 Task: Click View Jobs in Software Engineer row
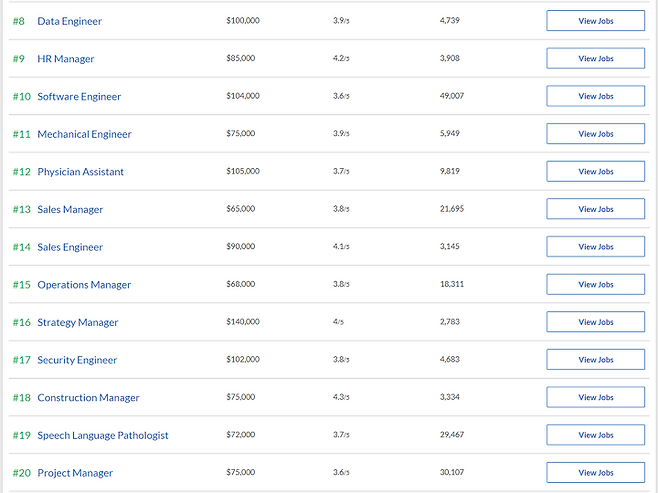click(595, 96)
